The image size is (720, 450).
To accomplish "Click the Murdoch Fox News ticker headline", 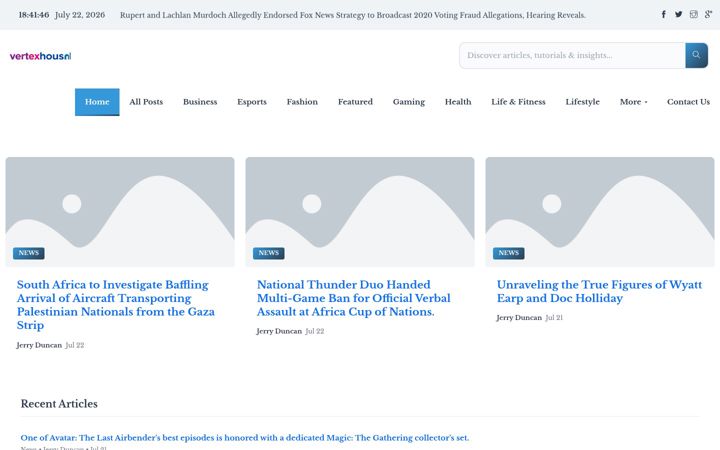I will pos(353,15).
